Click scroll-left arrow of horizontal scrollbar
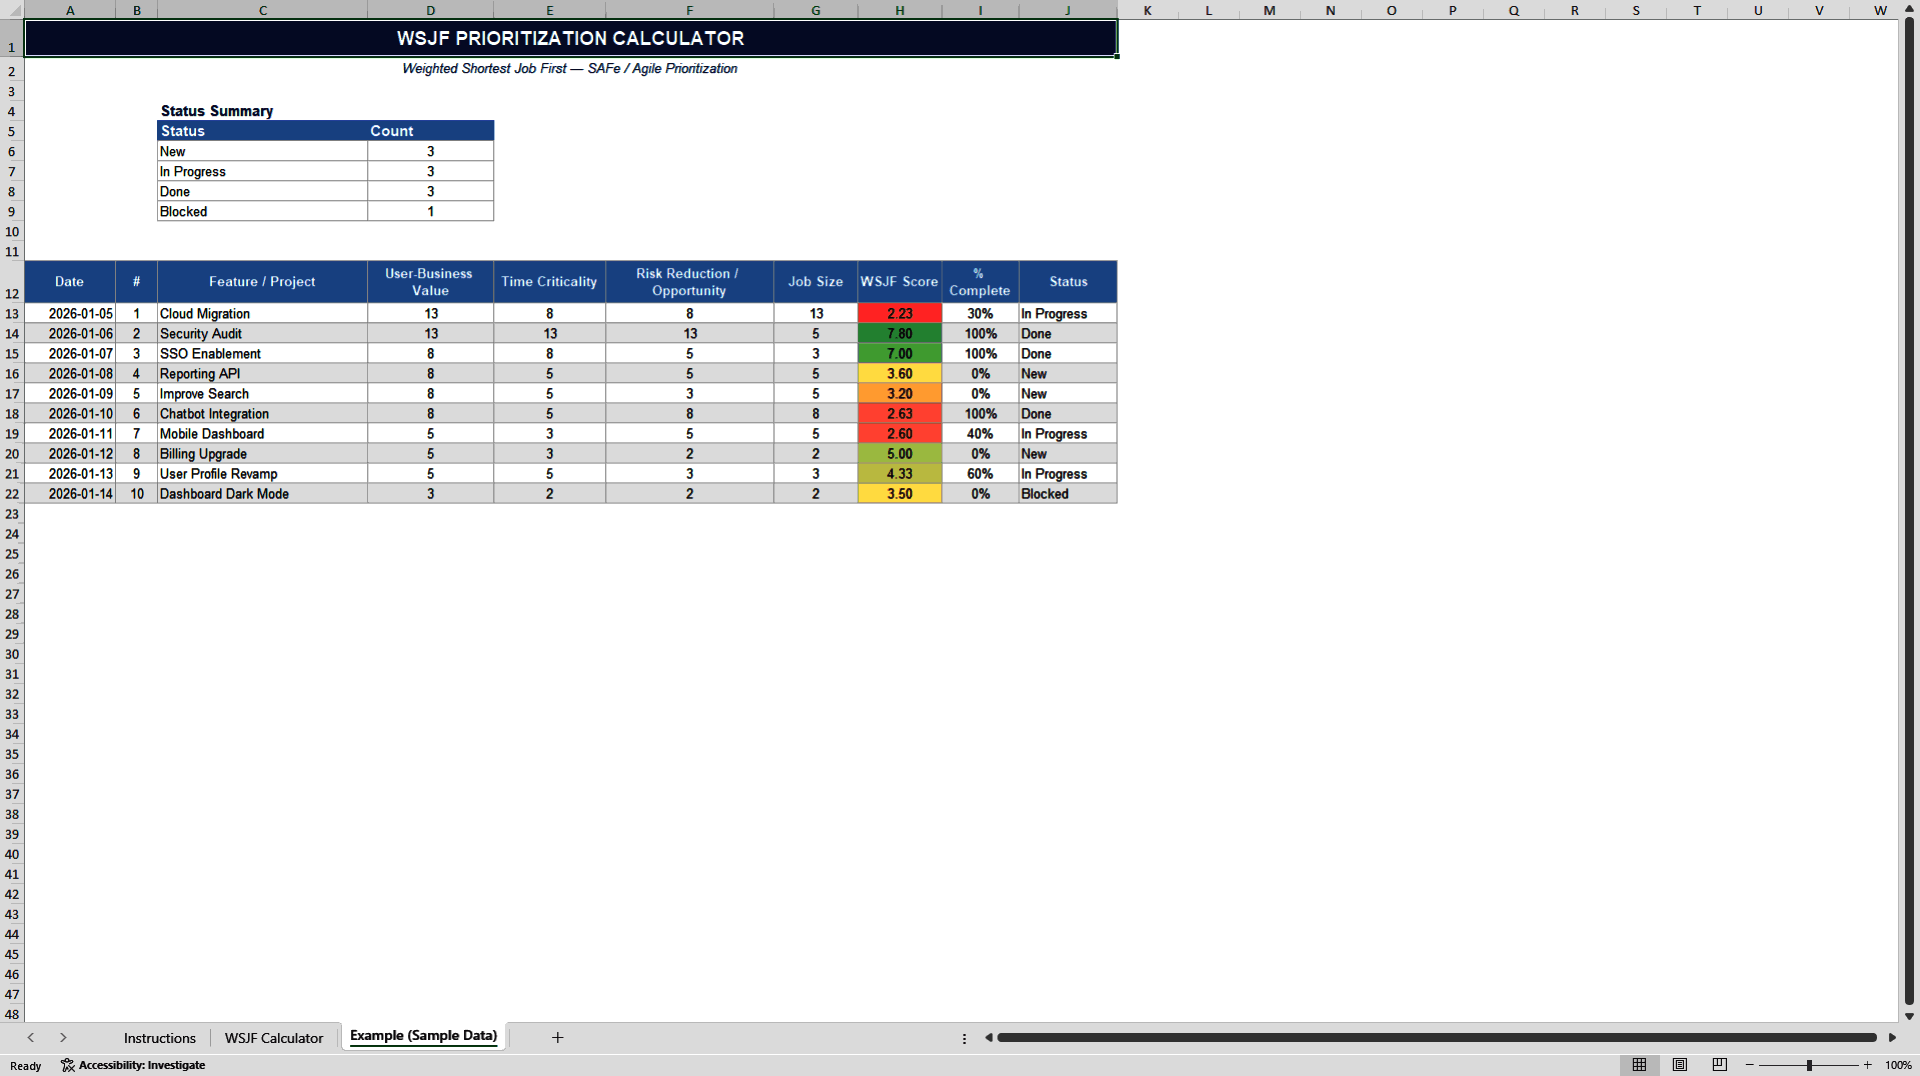The height and width of the screenshot is (1076, 1920). [988, 1038]
